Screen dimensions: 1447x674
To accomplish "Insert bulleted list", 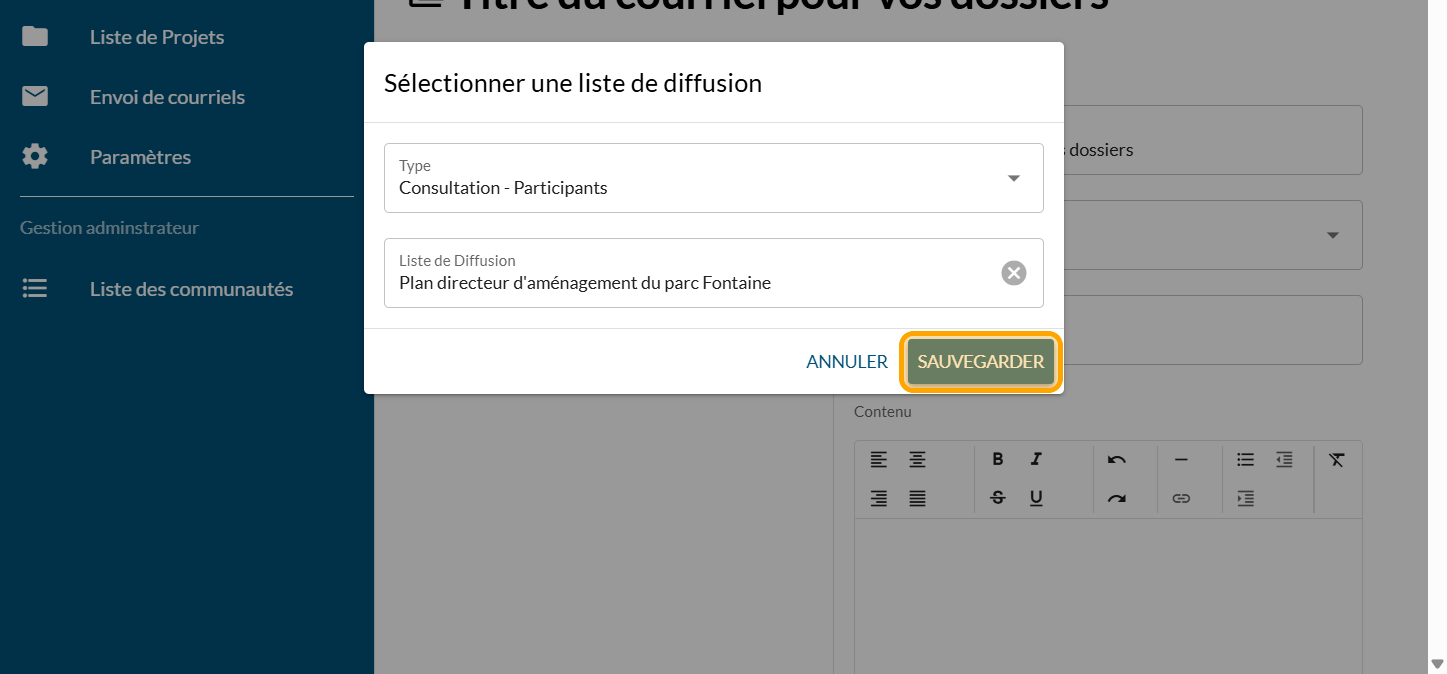I will [1245, 460].
